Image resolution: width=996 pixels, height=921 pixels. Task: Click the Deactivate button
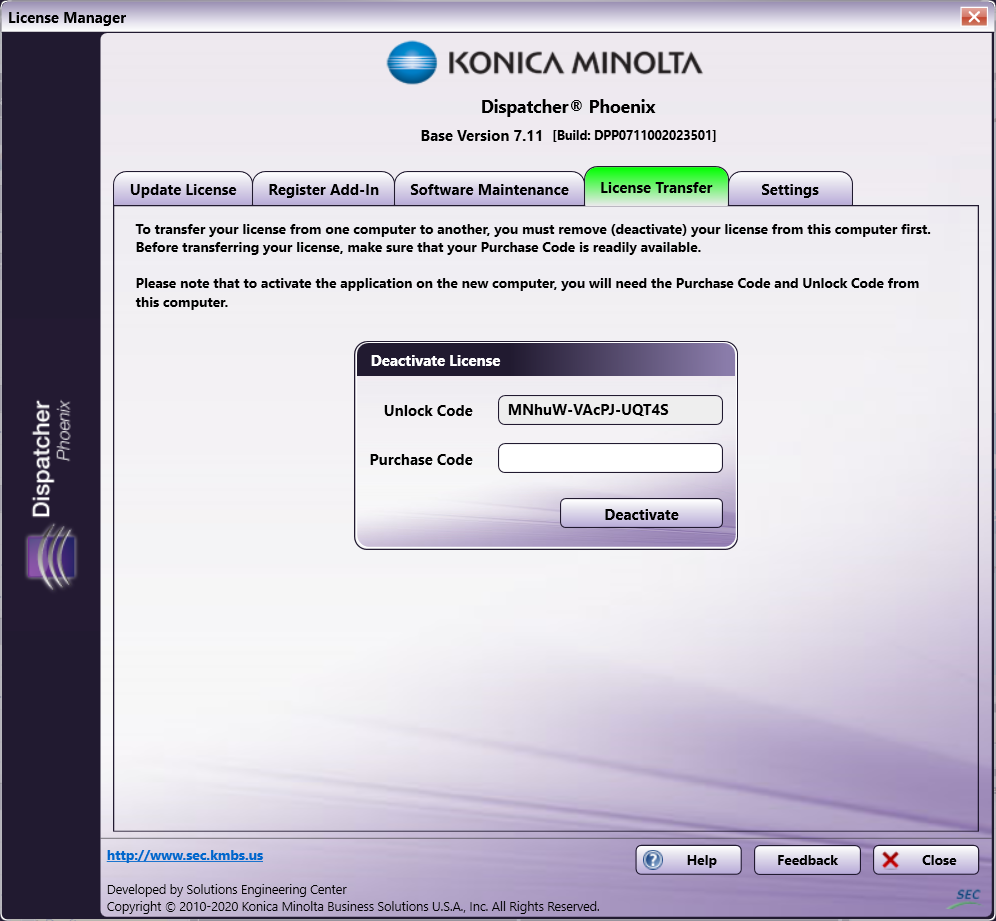coord(641,513)
